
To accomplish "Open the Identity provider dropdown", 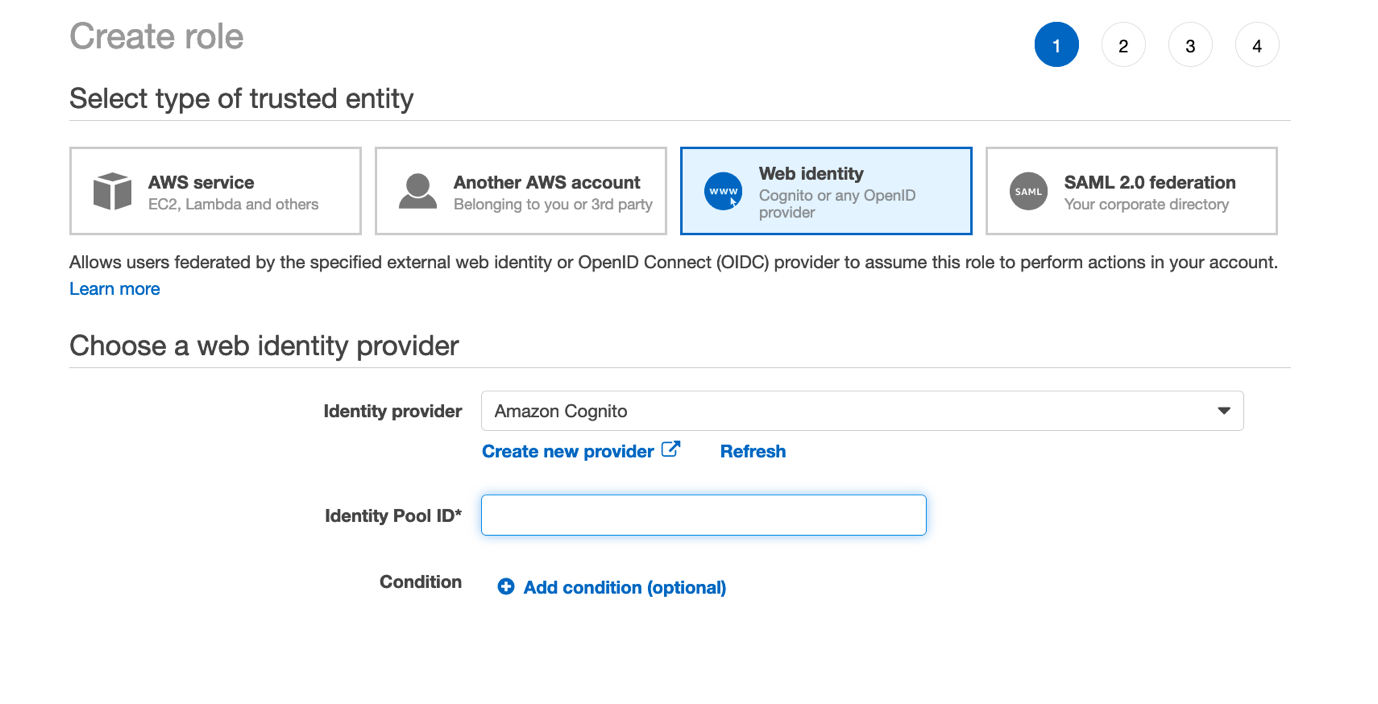I will click(x=862, y=411).
